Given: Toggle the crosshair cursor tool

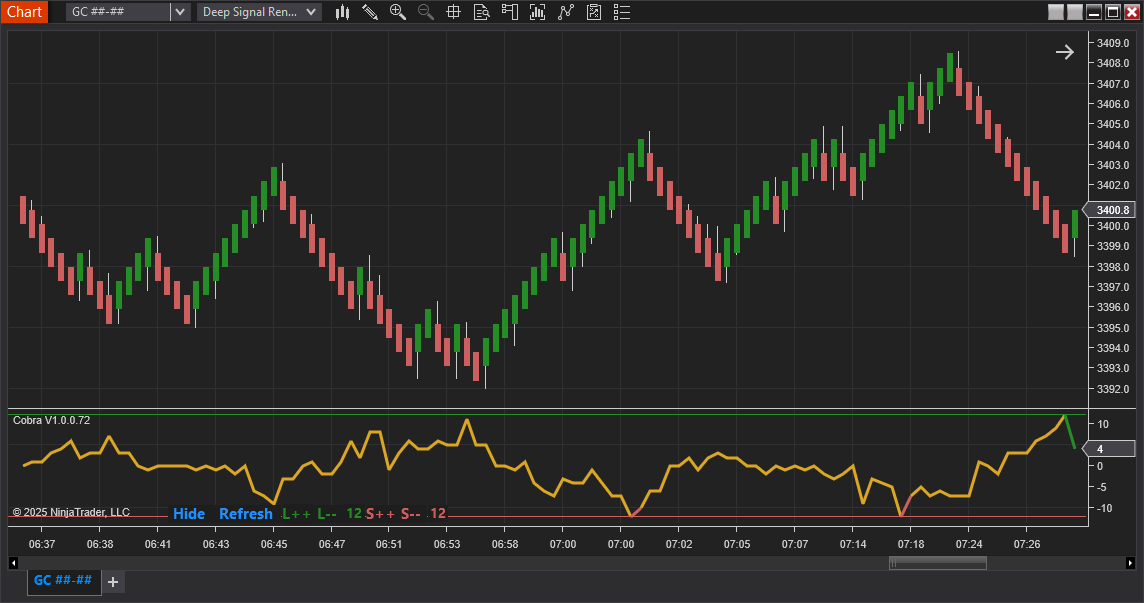Looking at the screenshot, I should point(453,12).
